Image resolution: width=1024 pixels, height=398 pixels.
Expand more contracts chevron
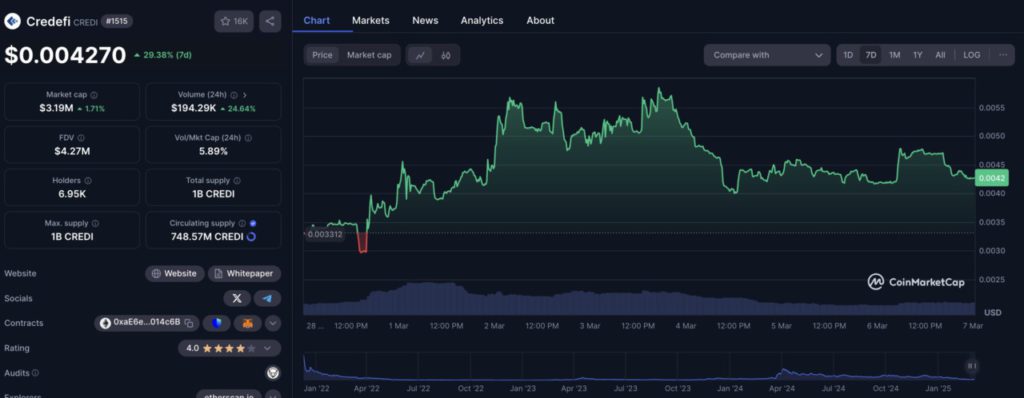[273, 323]
